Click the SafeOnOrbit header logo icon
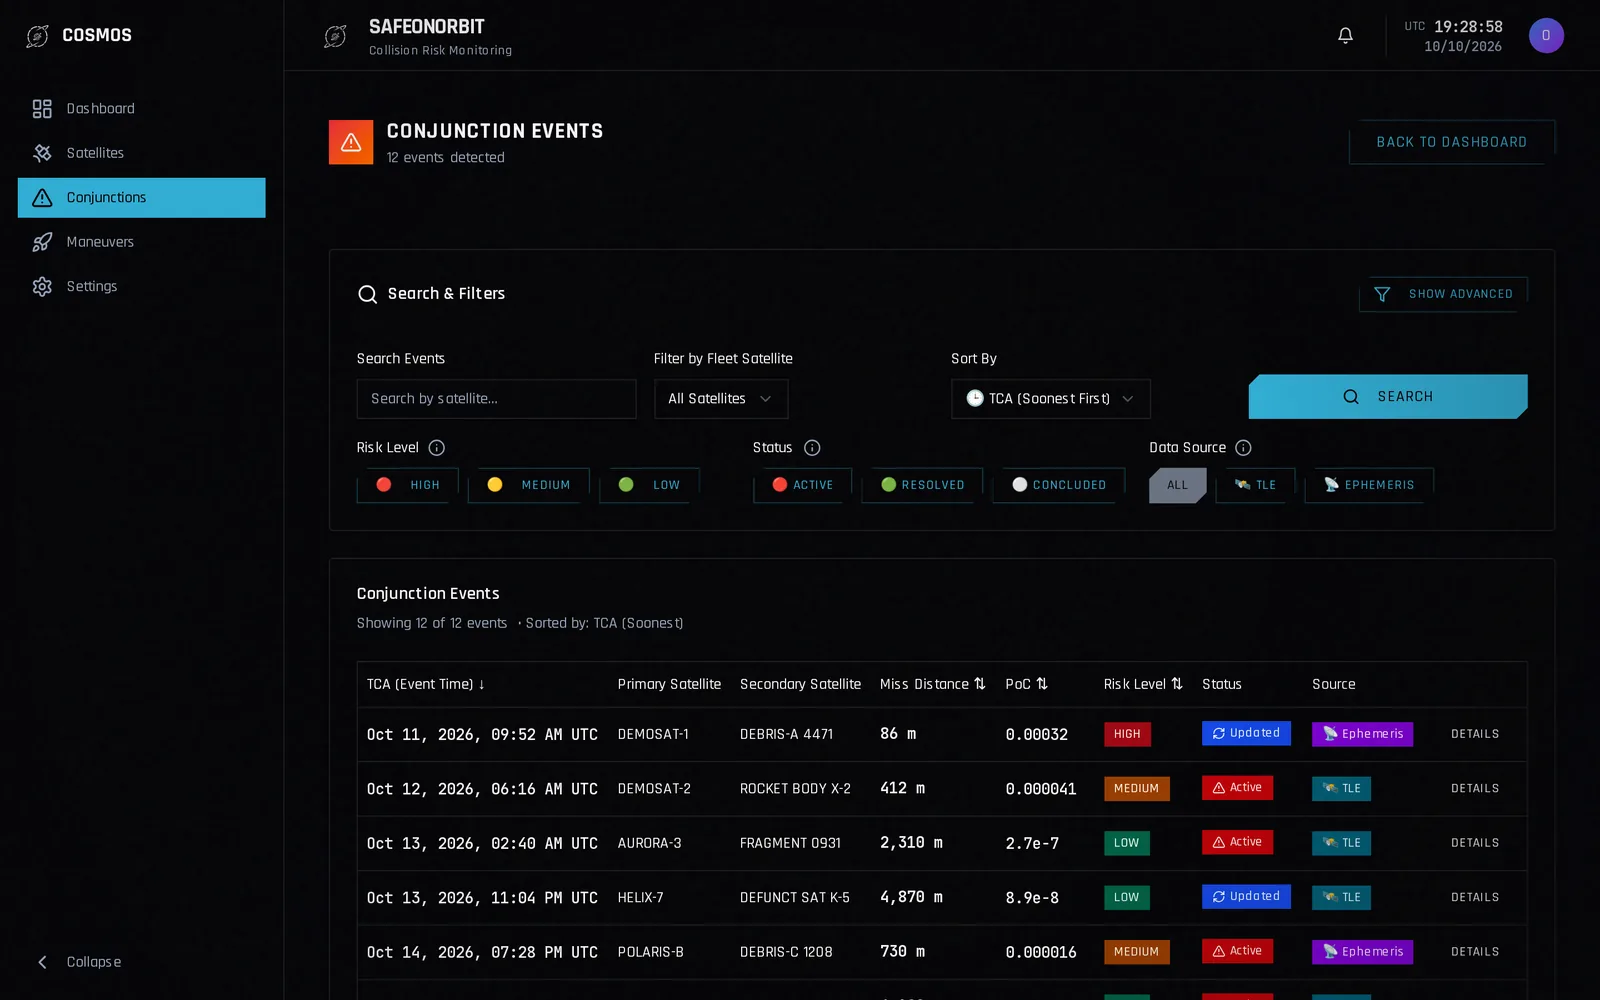Viewport: 1600px width, 1000px height. (x=335, y=36)
